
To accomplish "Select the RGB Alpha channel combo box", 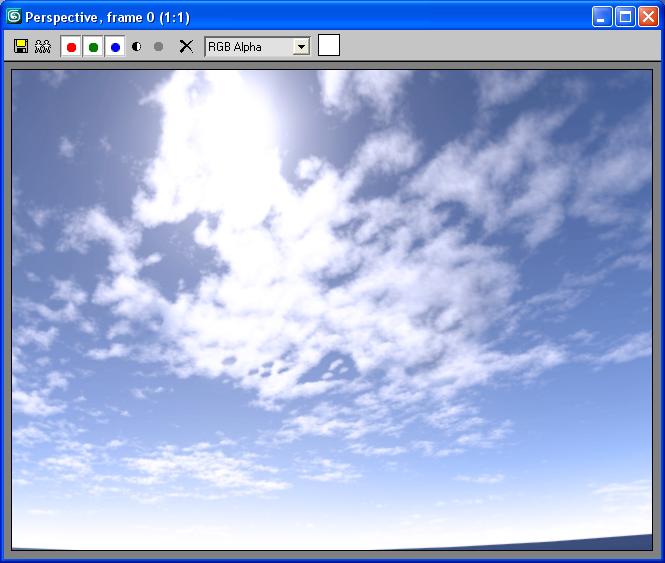I will [248, 47].
